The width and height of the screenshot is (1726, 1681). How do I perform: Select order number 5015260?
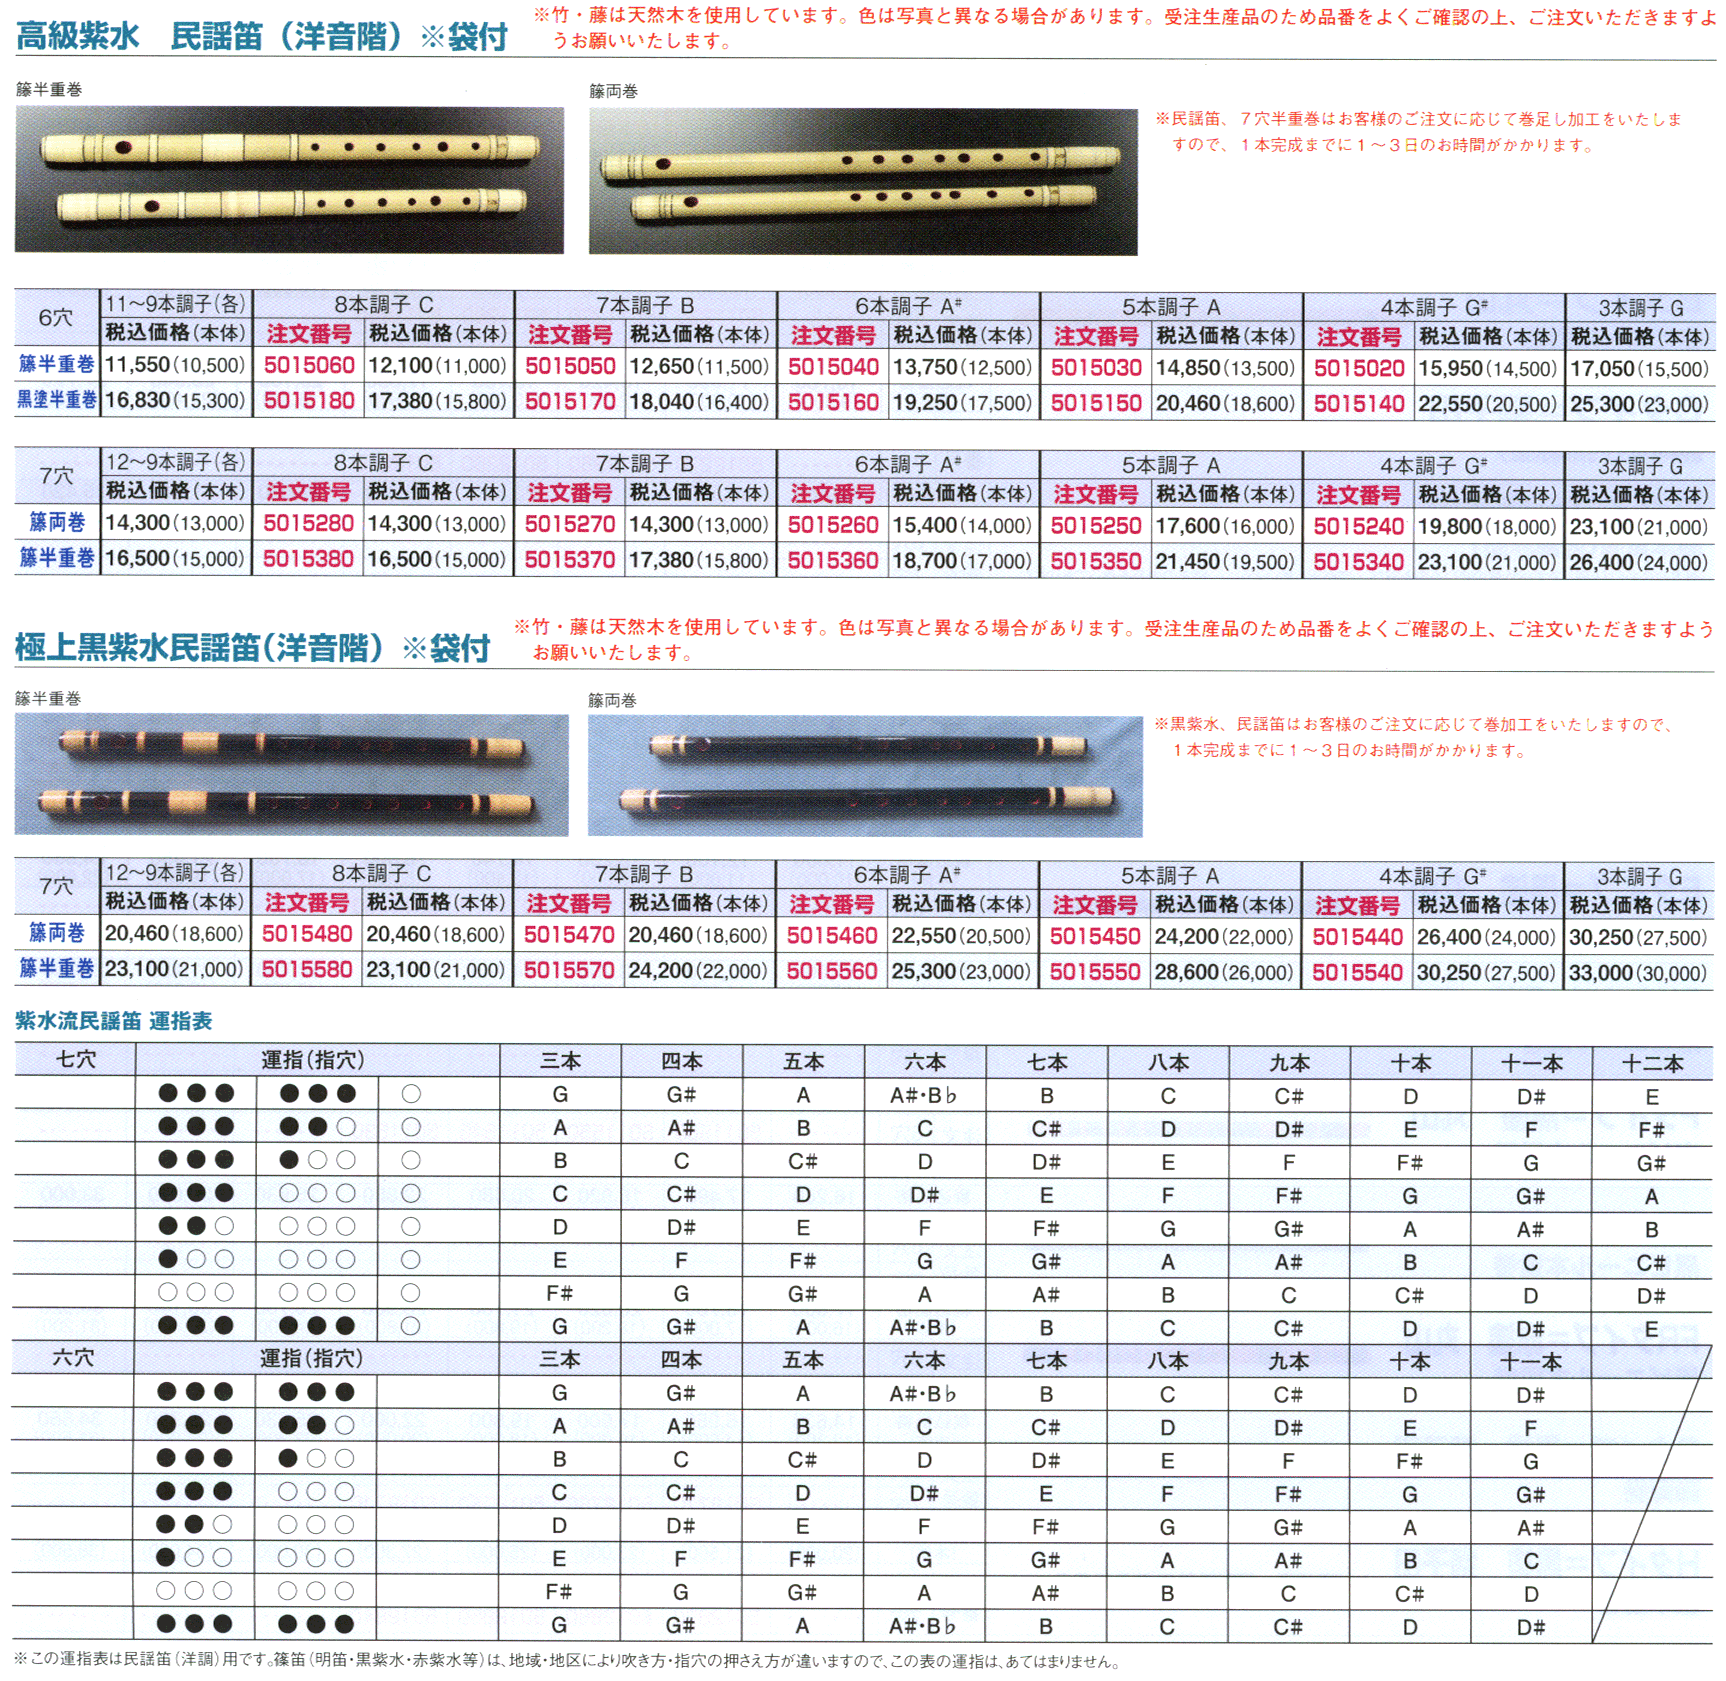tap(833, 525)
